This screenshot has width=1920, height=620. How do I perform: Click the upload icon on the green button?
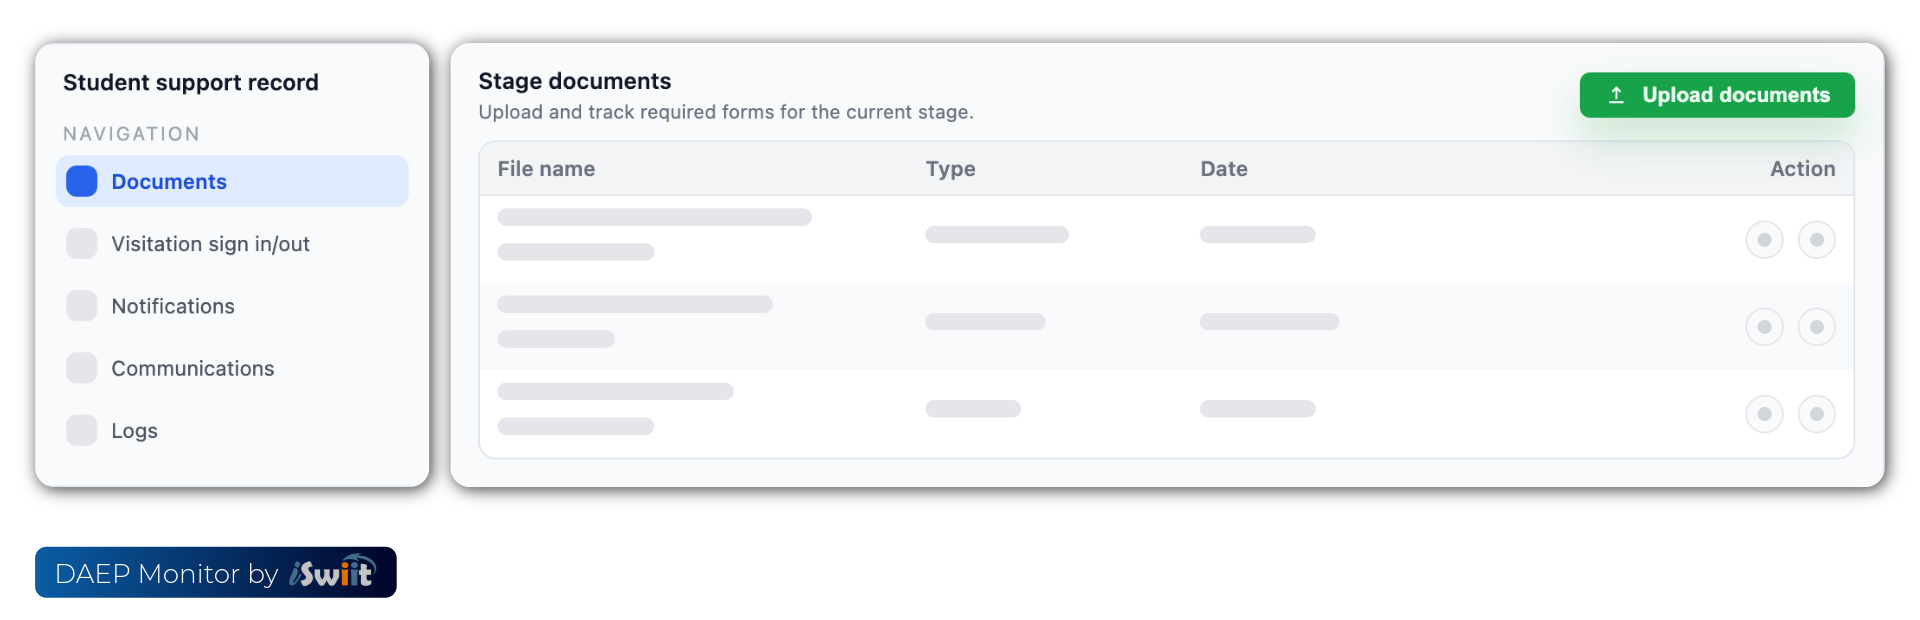tap(1617, 94)
